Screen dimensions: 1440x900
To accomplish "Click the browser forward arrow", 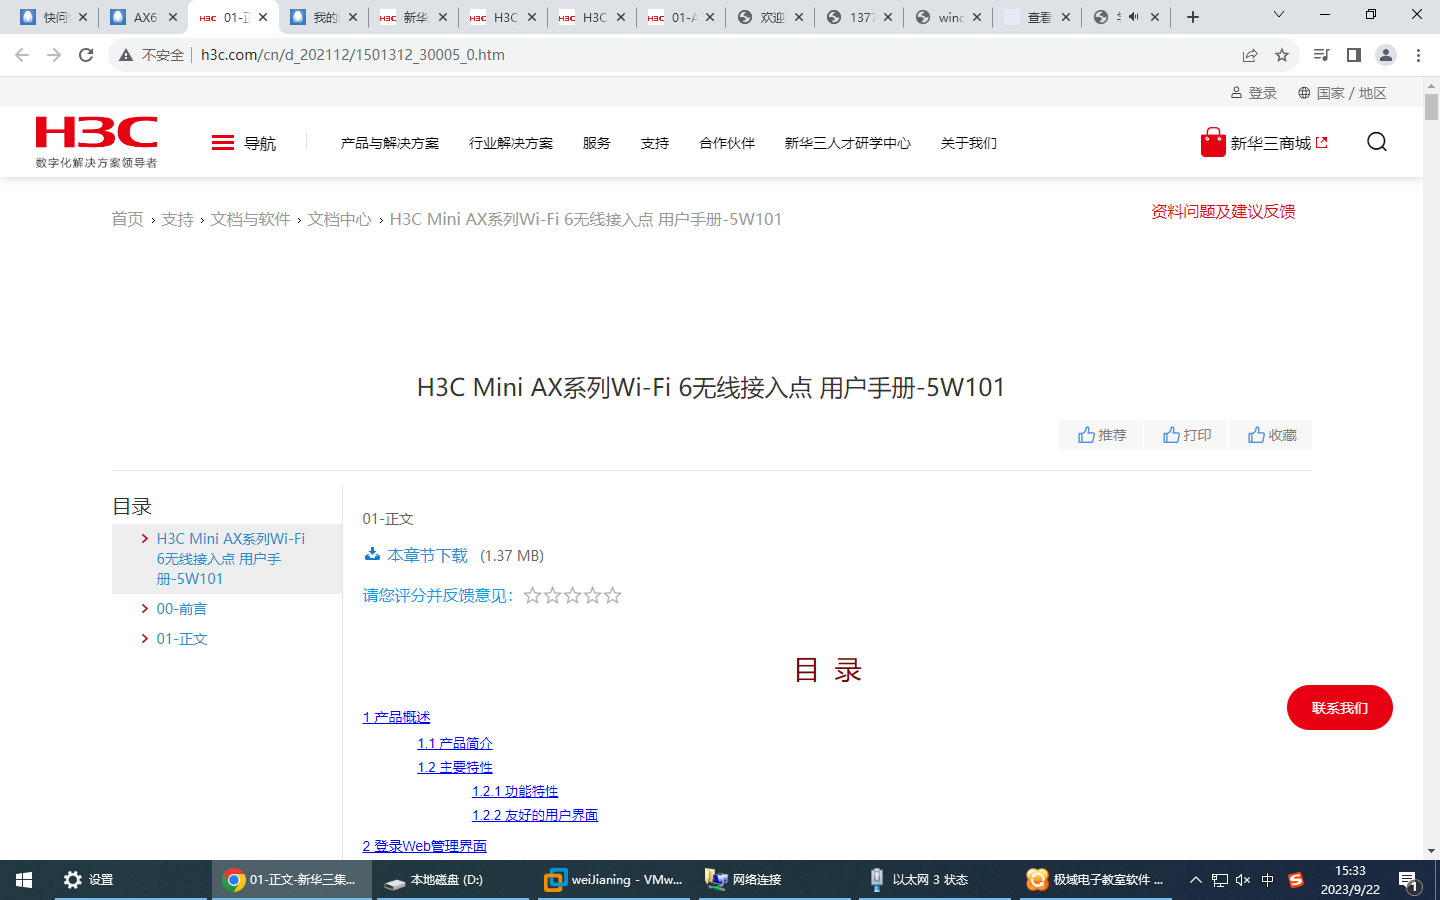I will click(x=54, y=55).
